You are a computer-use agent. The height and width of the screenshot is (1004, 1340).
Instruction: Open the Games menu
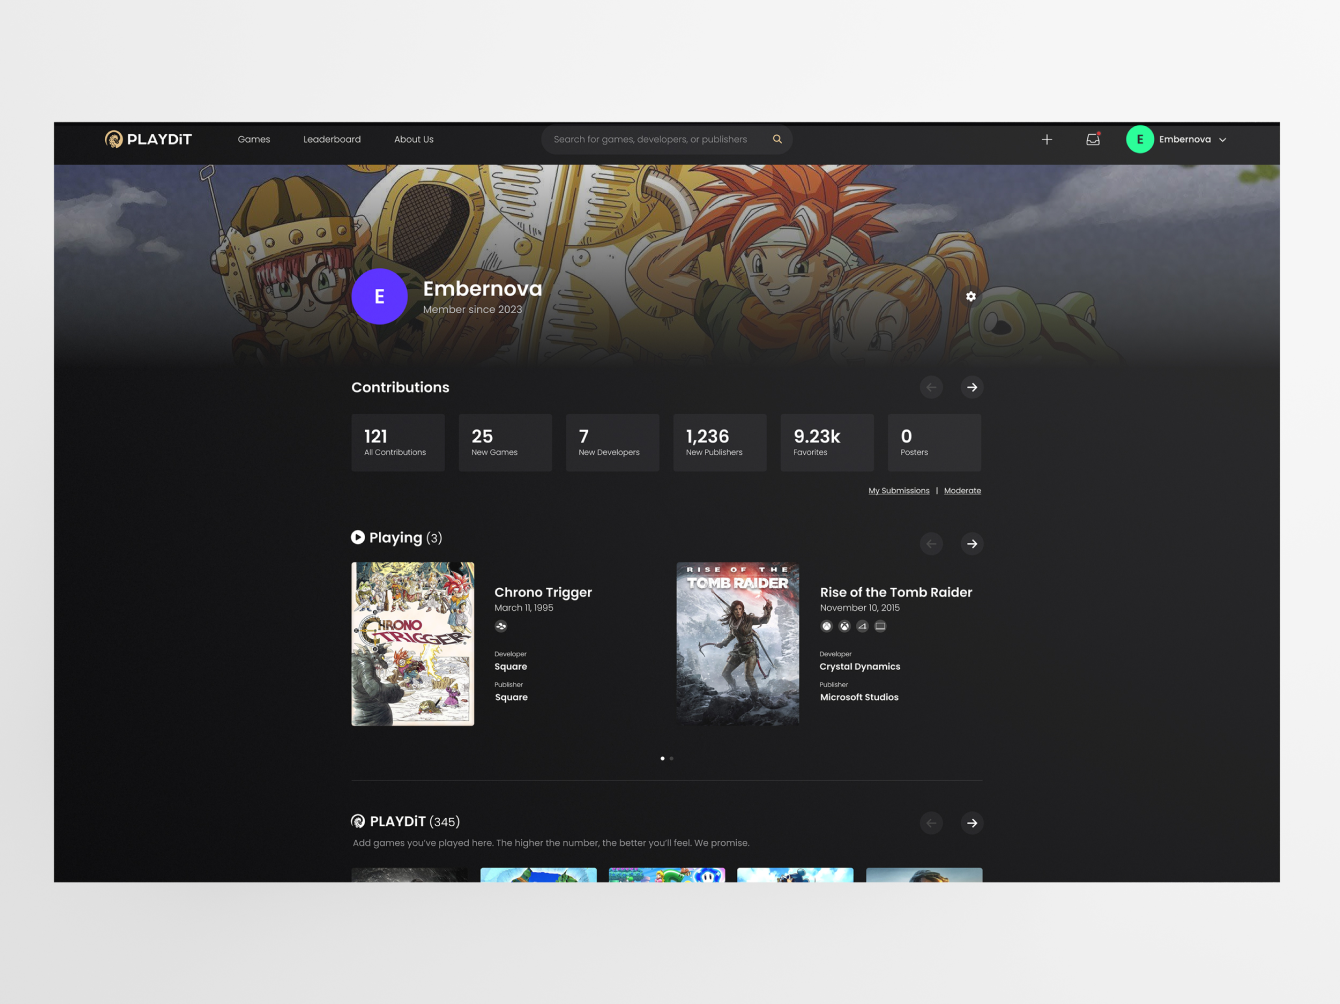click(254, 139)
